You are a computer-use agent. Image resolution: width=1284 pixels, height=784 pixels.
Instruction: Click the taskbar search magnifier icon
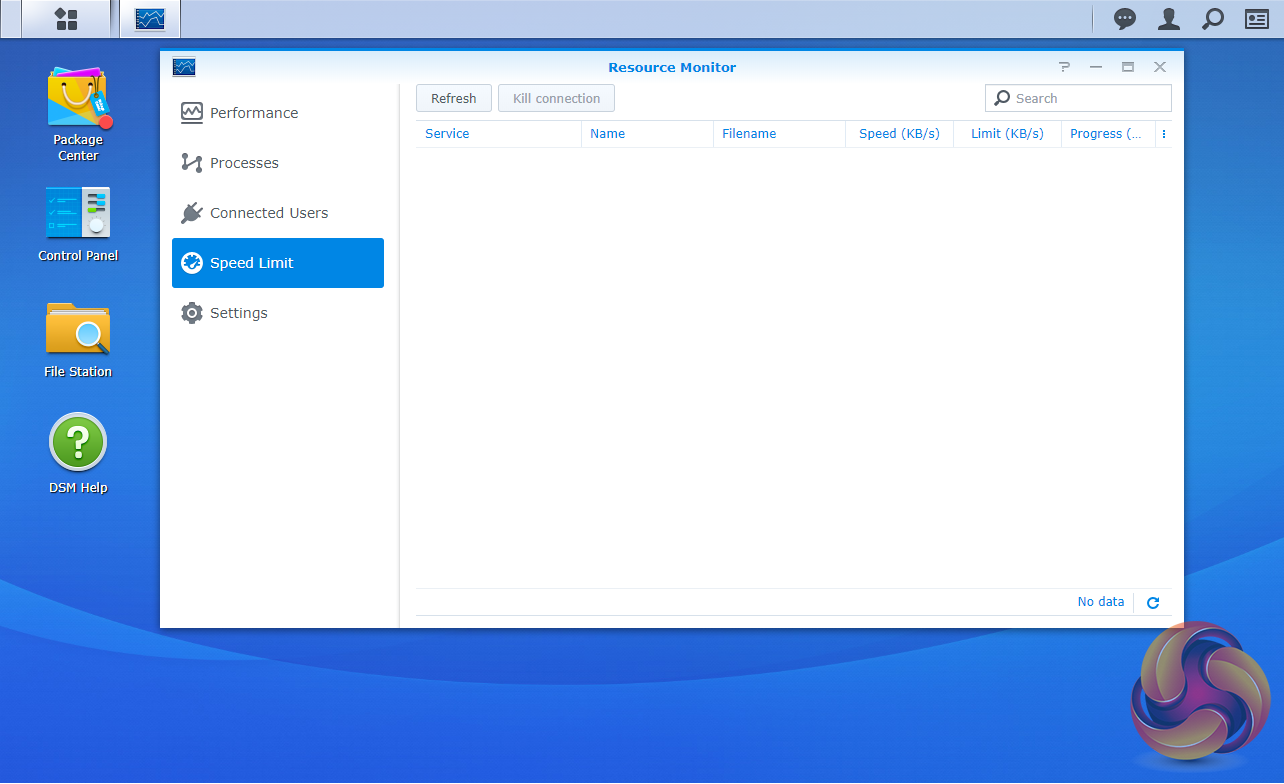1212,19
